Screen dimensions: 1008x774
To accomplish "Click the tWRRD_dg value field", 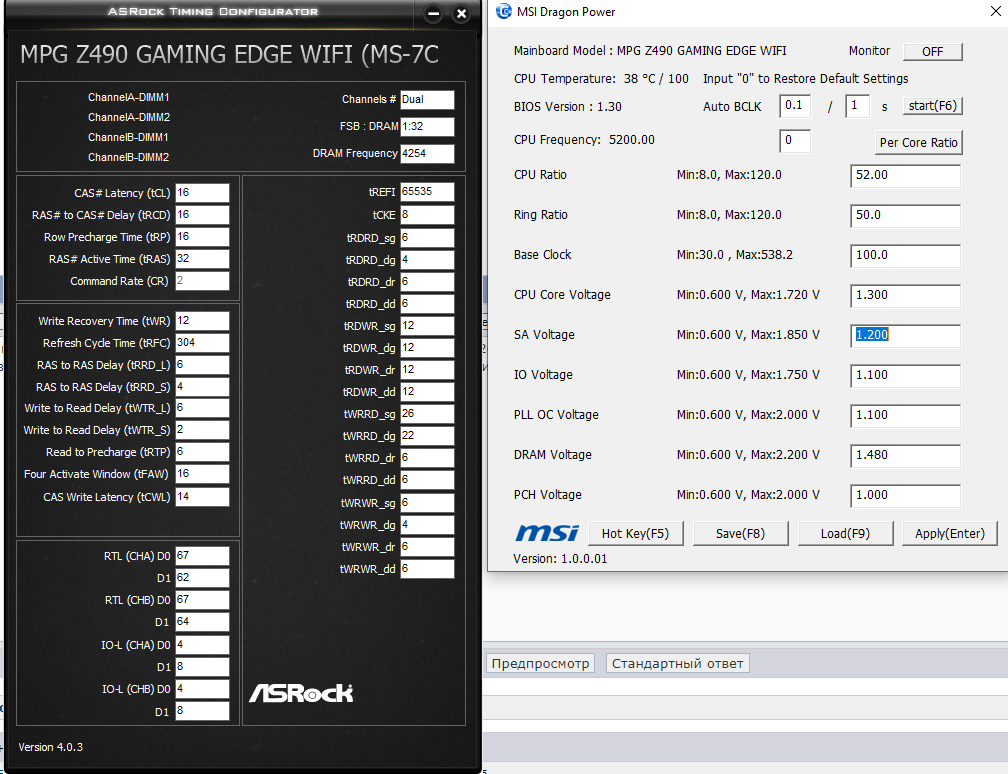I will [428, 436].
